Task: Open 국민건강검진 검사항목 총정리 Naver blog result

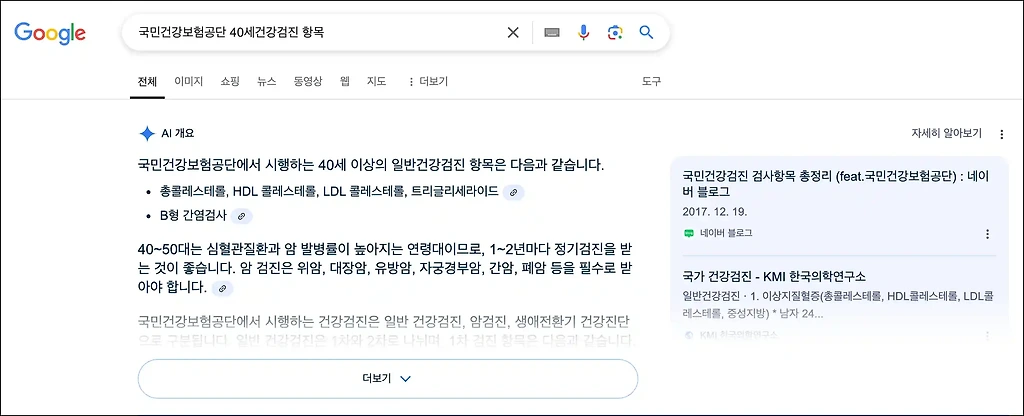Action: pos(838,184)
